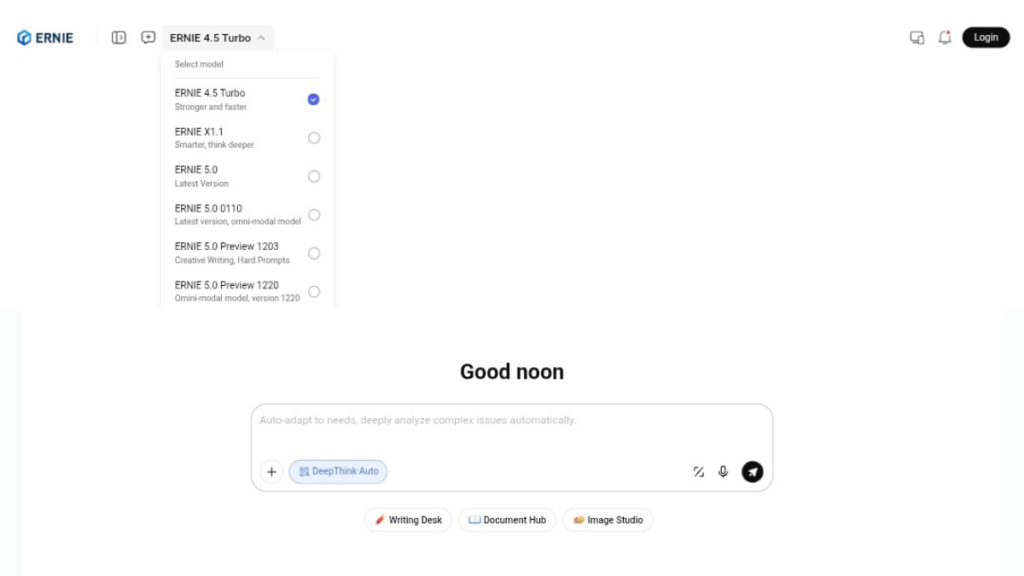
Task: Start a new chat with the plus-bubble icon
Action: pyautogui.click(x=148, y=38)
